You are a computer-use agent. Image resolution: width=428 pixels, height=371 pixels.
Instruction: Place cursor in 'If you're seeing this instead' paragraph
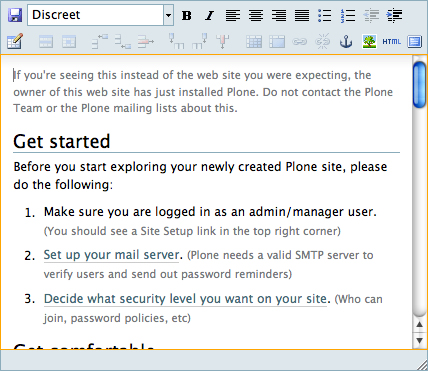click(x=203, y=92)
